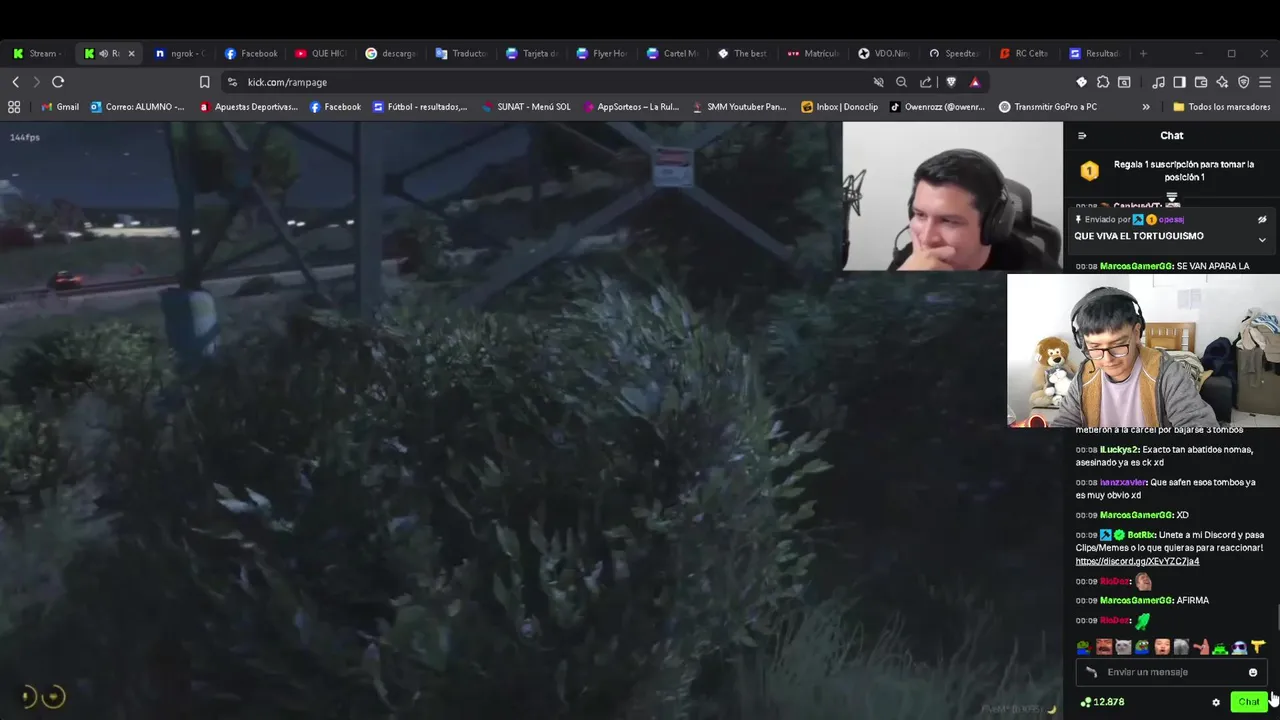1280x720 pixels.
Task: Open Inbox | Donoclip bookmark
Action: click(840, 107)
